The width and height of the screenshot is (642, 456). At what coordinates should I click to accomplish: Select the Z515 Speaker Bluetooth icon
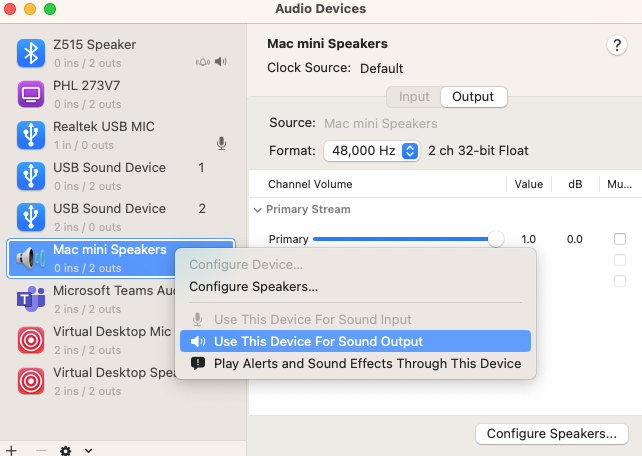pos(31,53)
